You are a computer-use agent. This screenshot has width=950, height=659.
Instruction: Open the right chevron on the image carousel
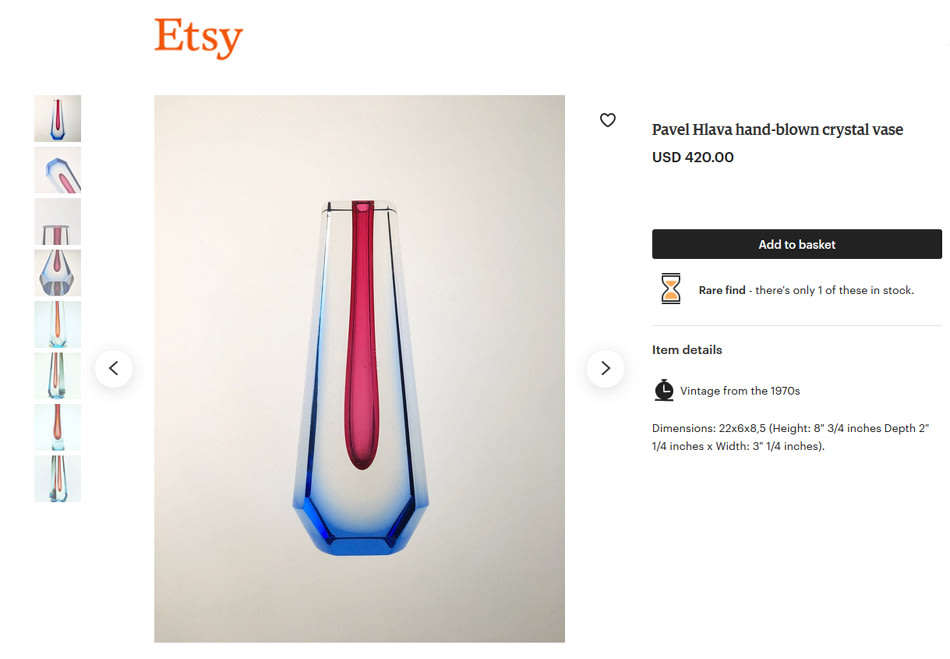(605, 368)
